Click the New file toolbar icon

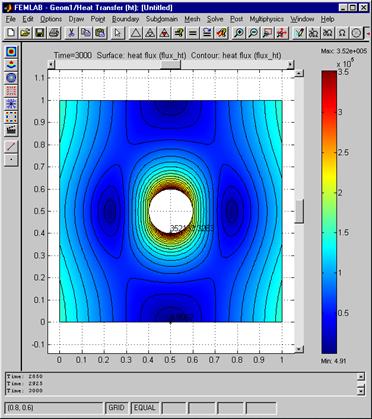click(x=11, y=33)
